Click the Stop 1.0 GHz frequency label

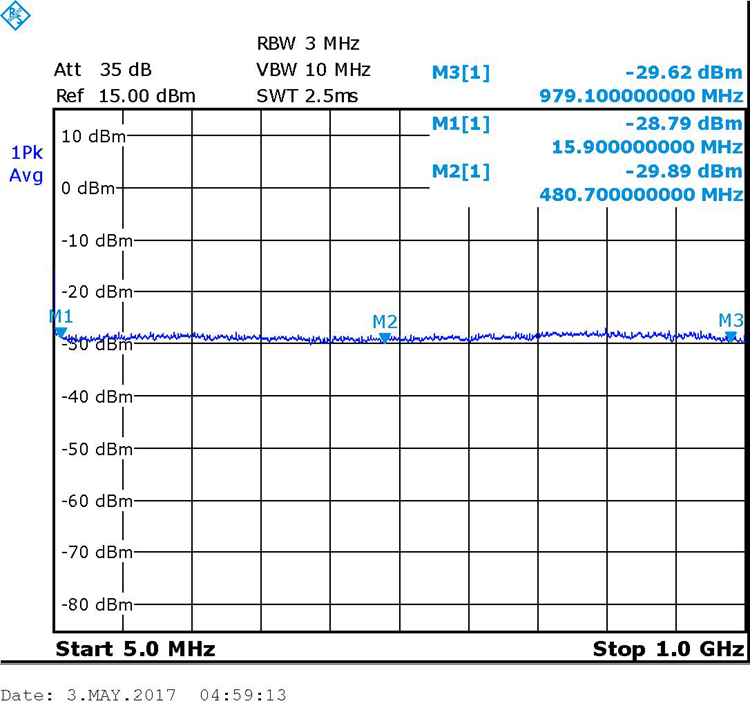tap(668, 649)
